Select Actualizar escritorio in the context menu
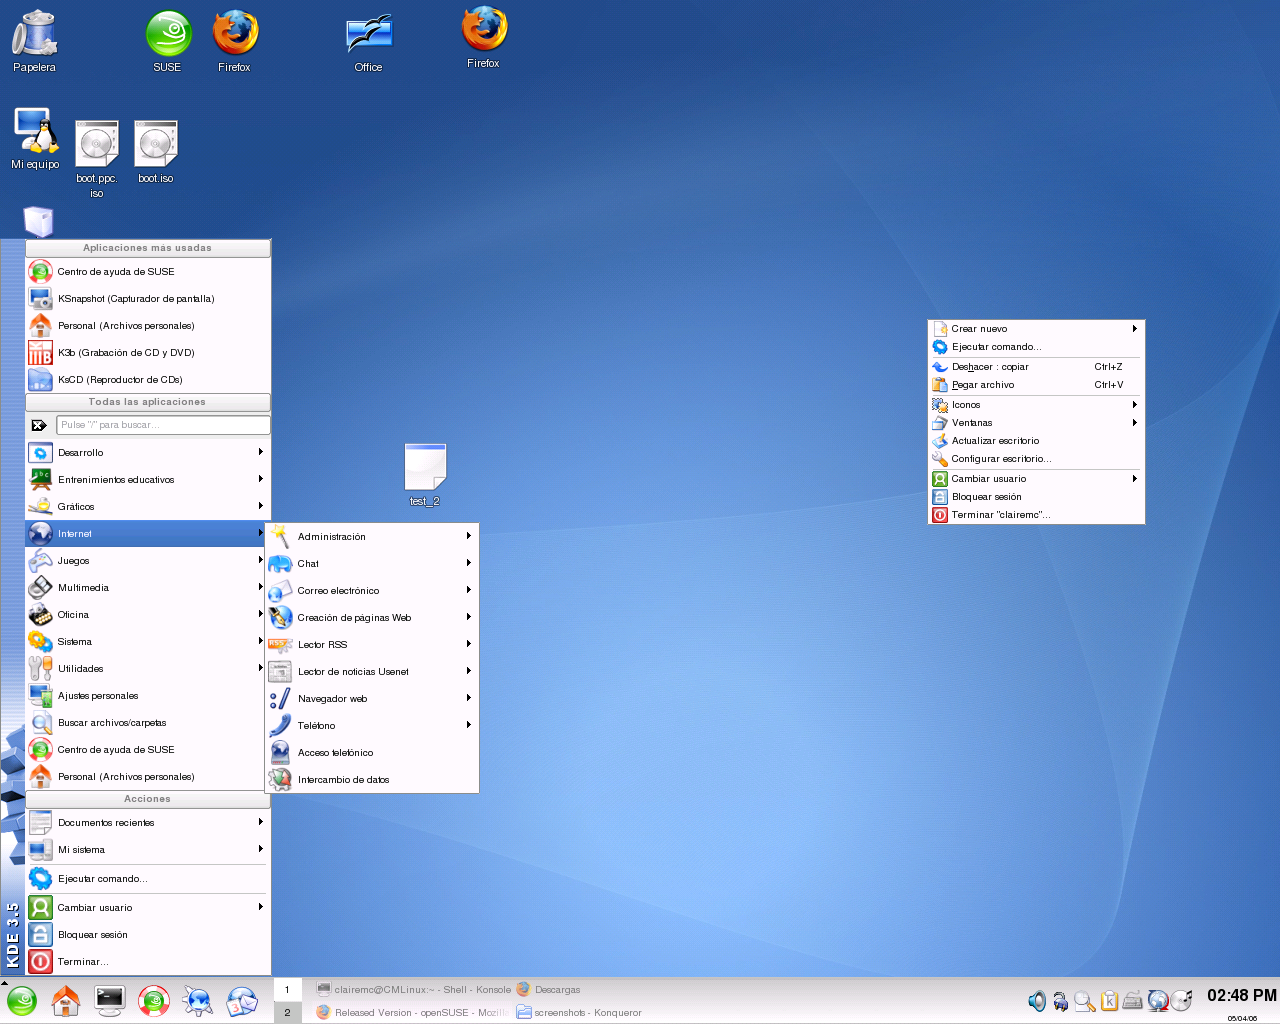1280x1024 pixels. click(x=995, y=441)
